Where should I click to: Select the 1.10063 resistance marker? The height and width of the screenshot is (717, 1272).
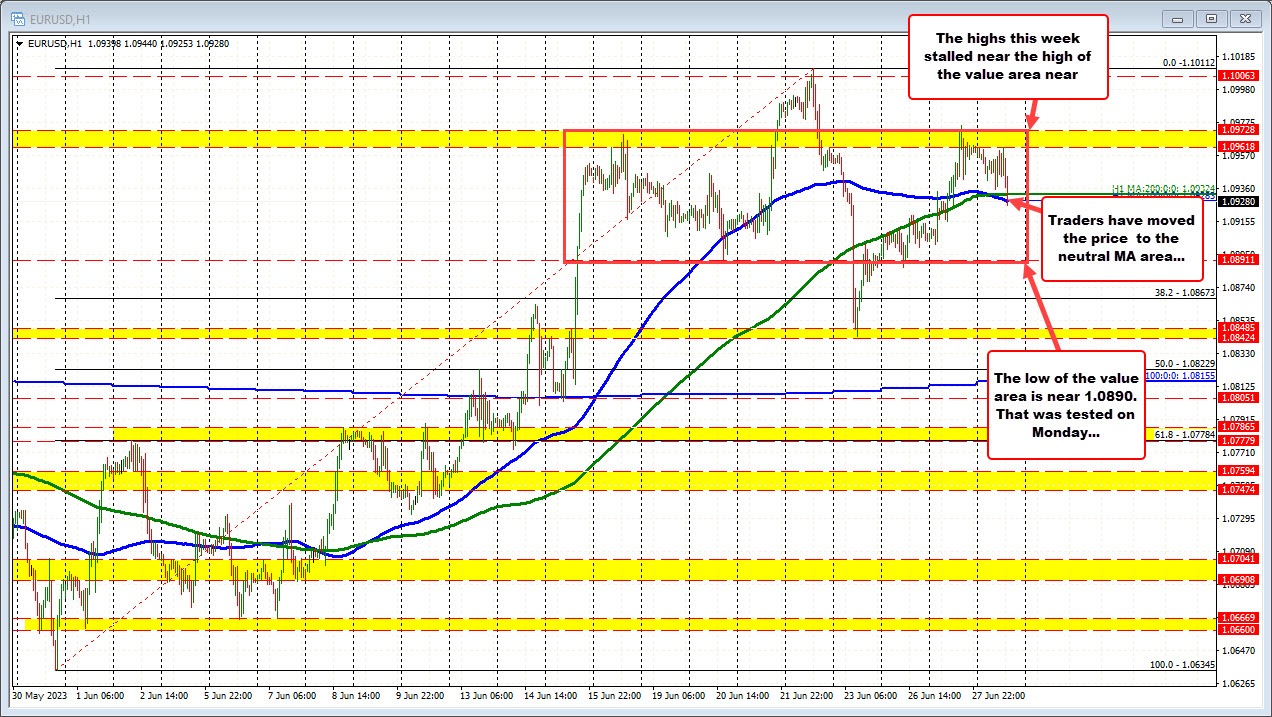[1239, 74]
